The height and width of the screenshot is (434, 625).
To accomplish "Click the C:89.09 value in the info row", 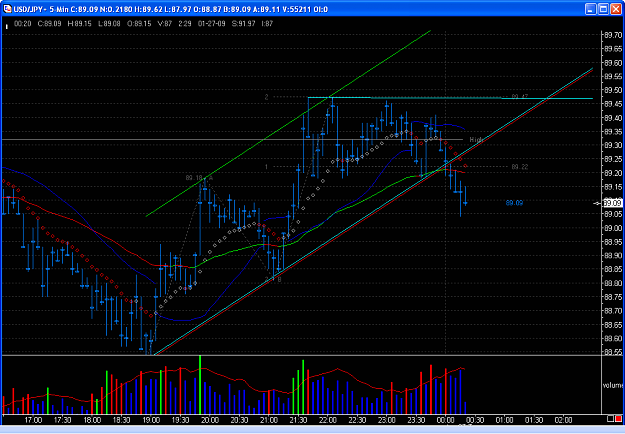I will (x=49, y=24).
